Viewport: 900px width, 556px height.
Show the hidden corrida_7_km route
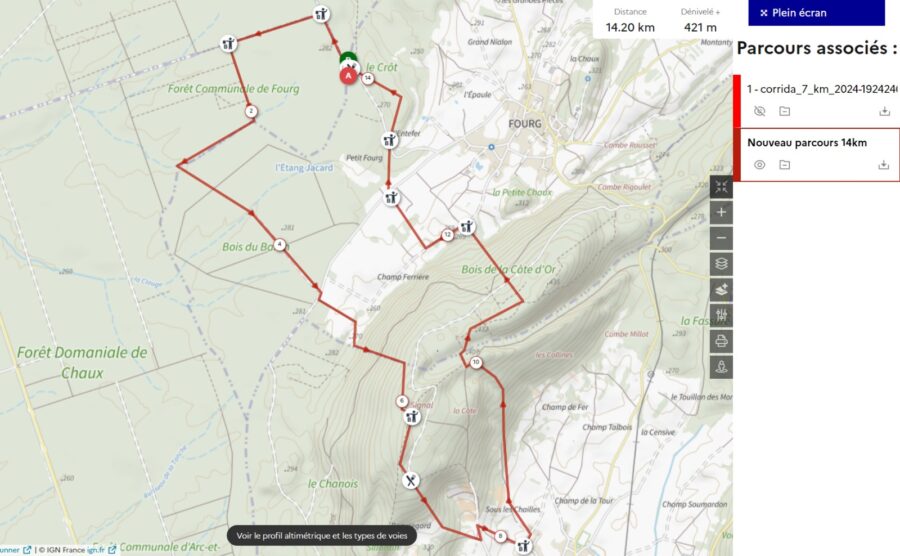click(759, 111)
